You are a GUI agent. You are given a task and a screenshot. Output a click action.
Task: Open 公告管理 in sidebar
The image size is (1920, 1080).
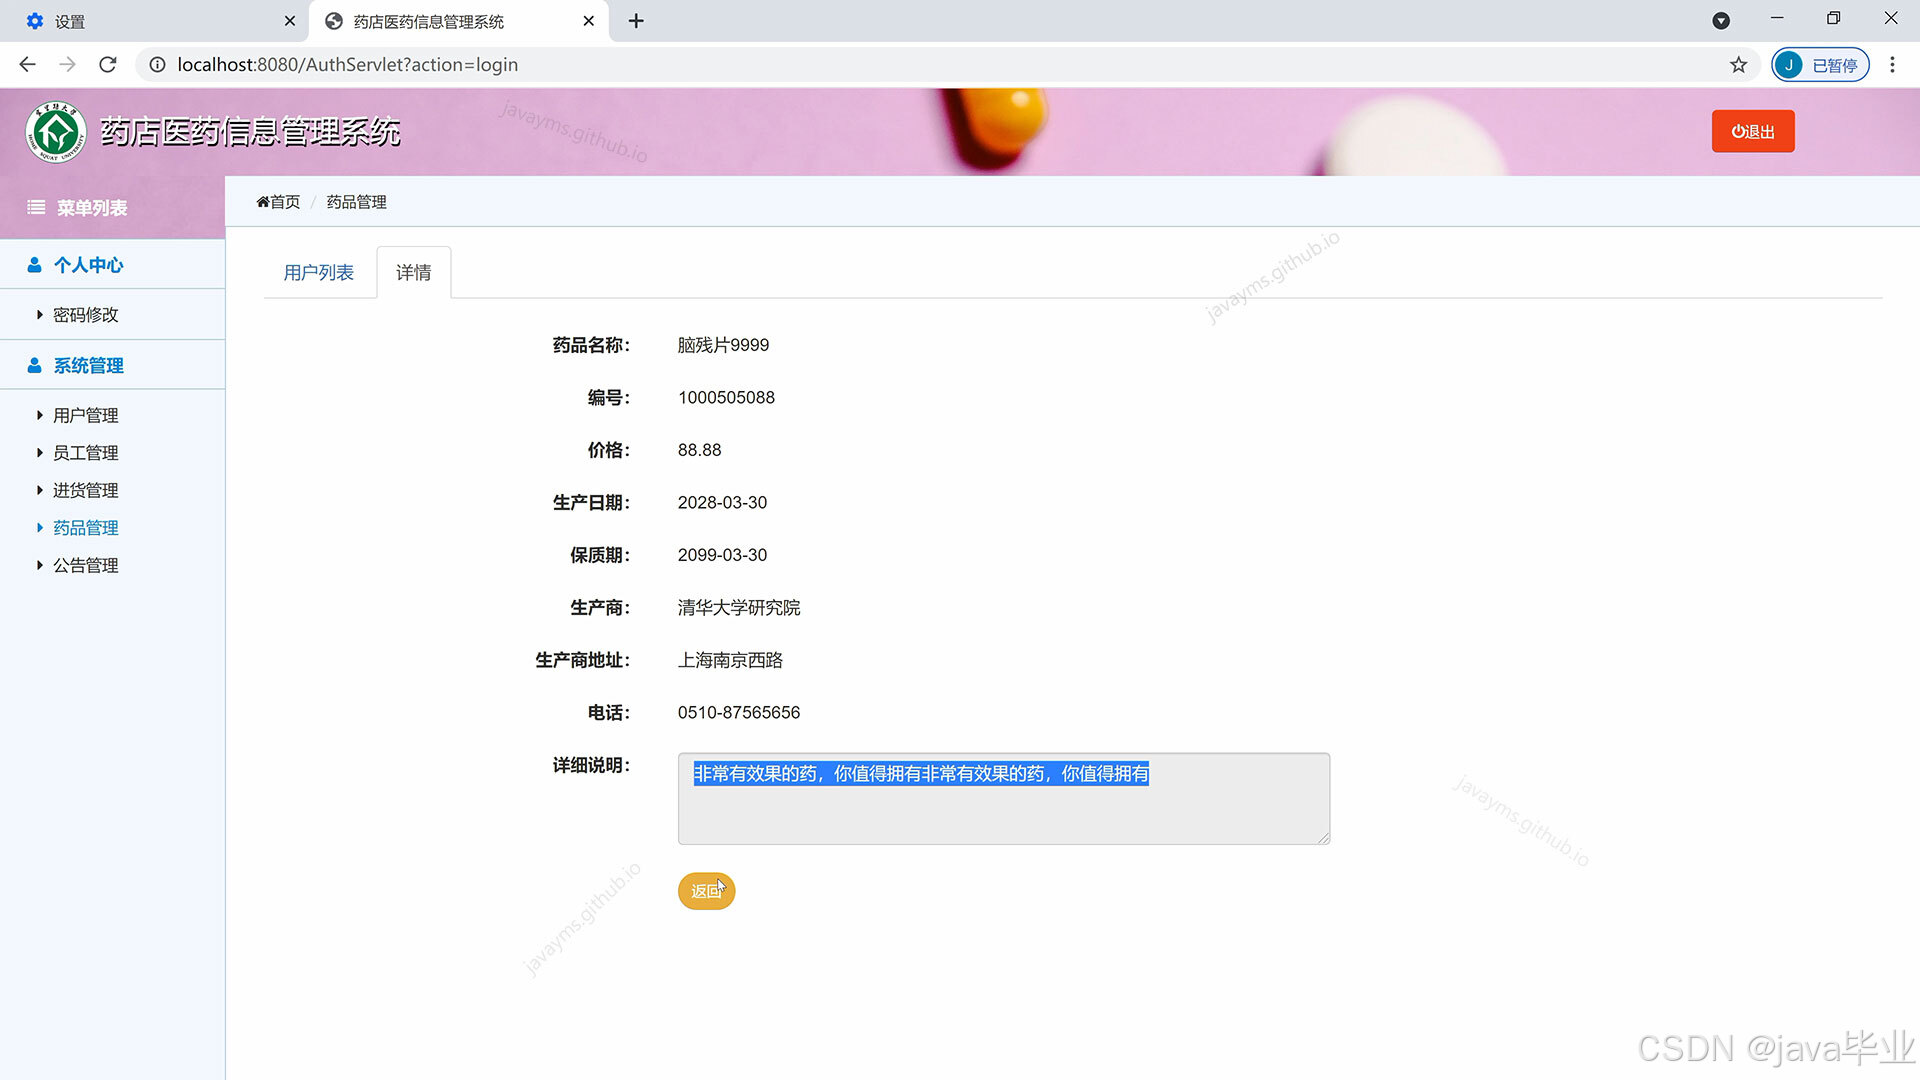85,565
